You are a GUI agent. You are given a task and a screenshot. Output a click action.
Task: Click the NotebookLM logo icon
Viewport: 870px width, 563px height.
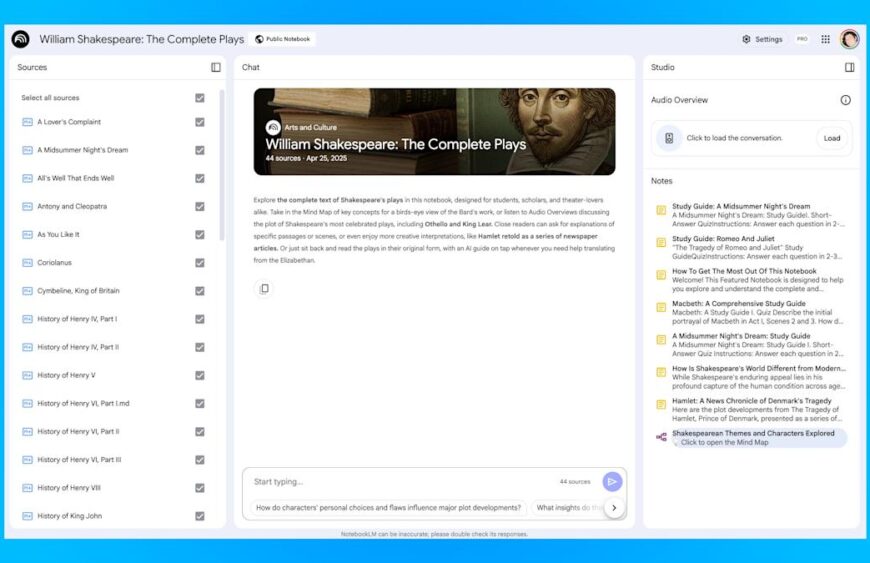(21, 39)
